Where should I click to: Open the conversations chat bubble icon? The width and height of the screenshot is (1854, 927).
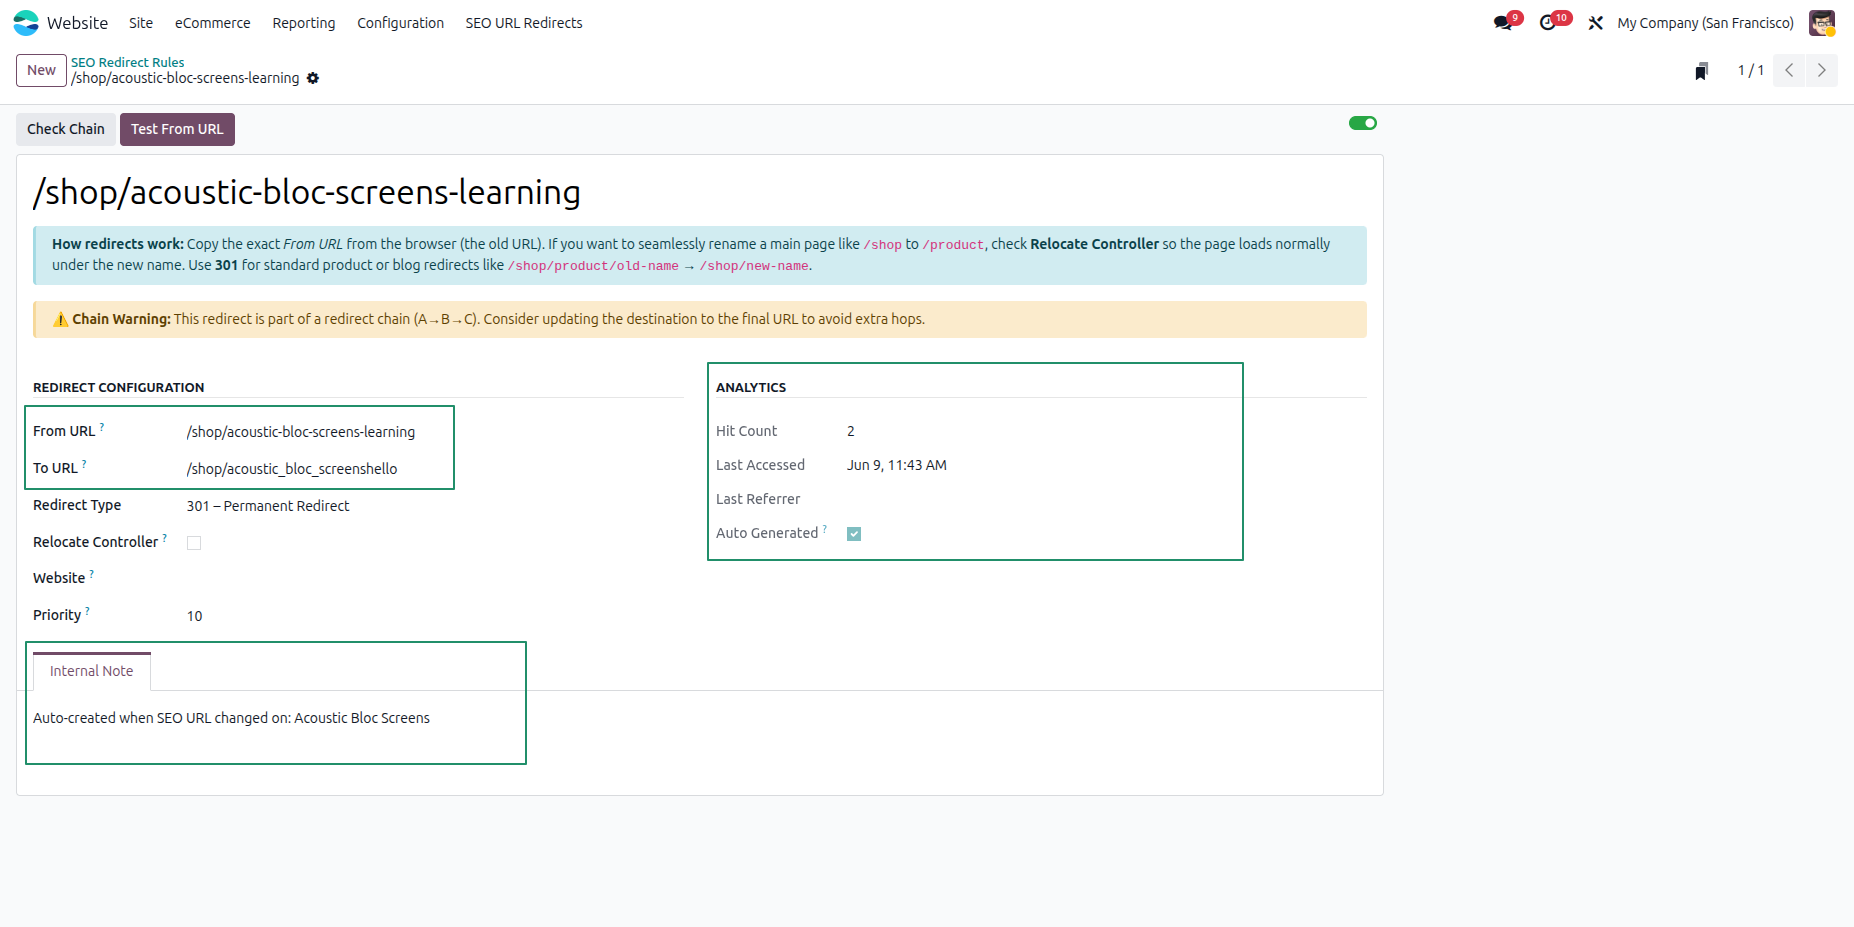1502,23
